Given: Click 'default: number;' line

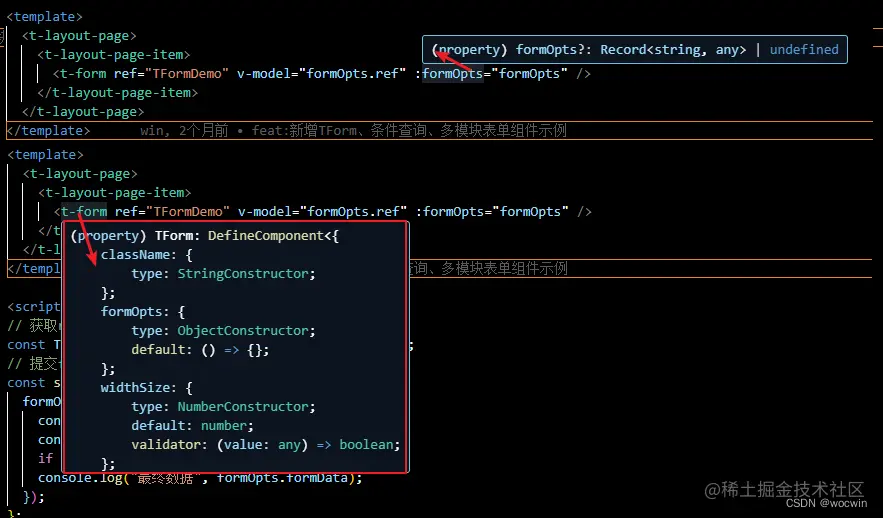Looking at the screenshot, I should 193,426.
